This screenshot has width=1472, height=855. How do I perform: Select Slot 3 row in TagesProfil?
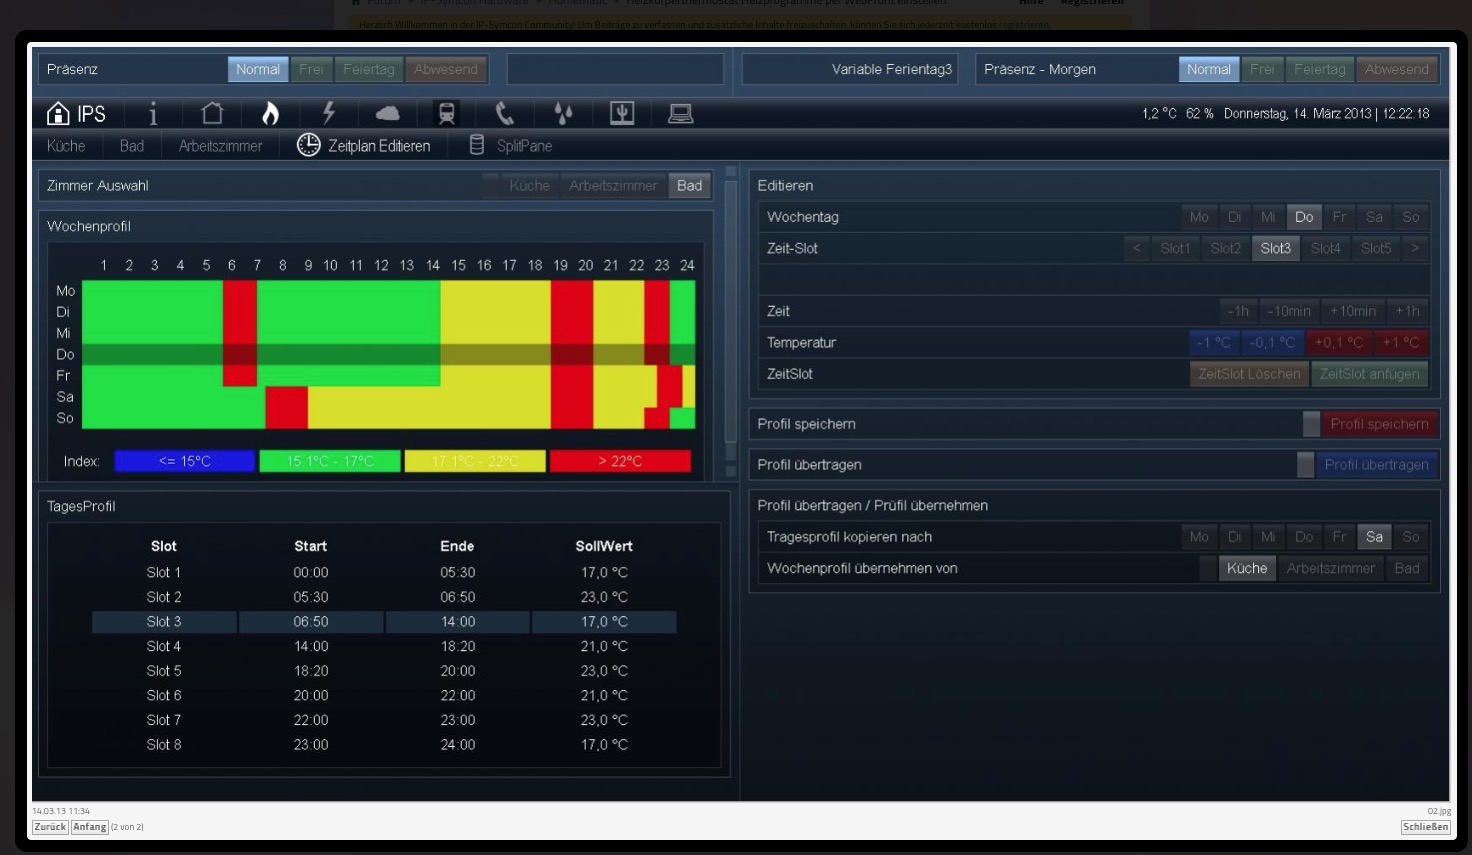384,622
